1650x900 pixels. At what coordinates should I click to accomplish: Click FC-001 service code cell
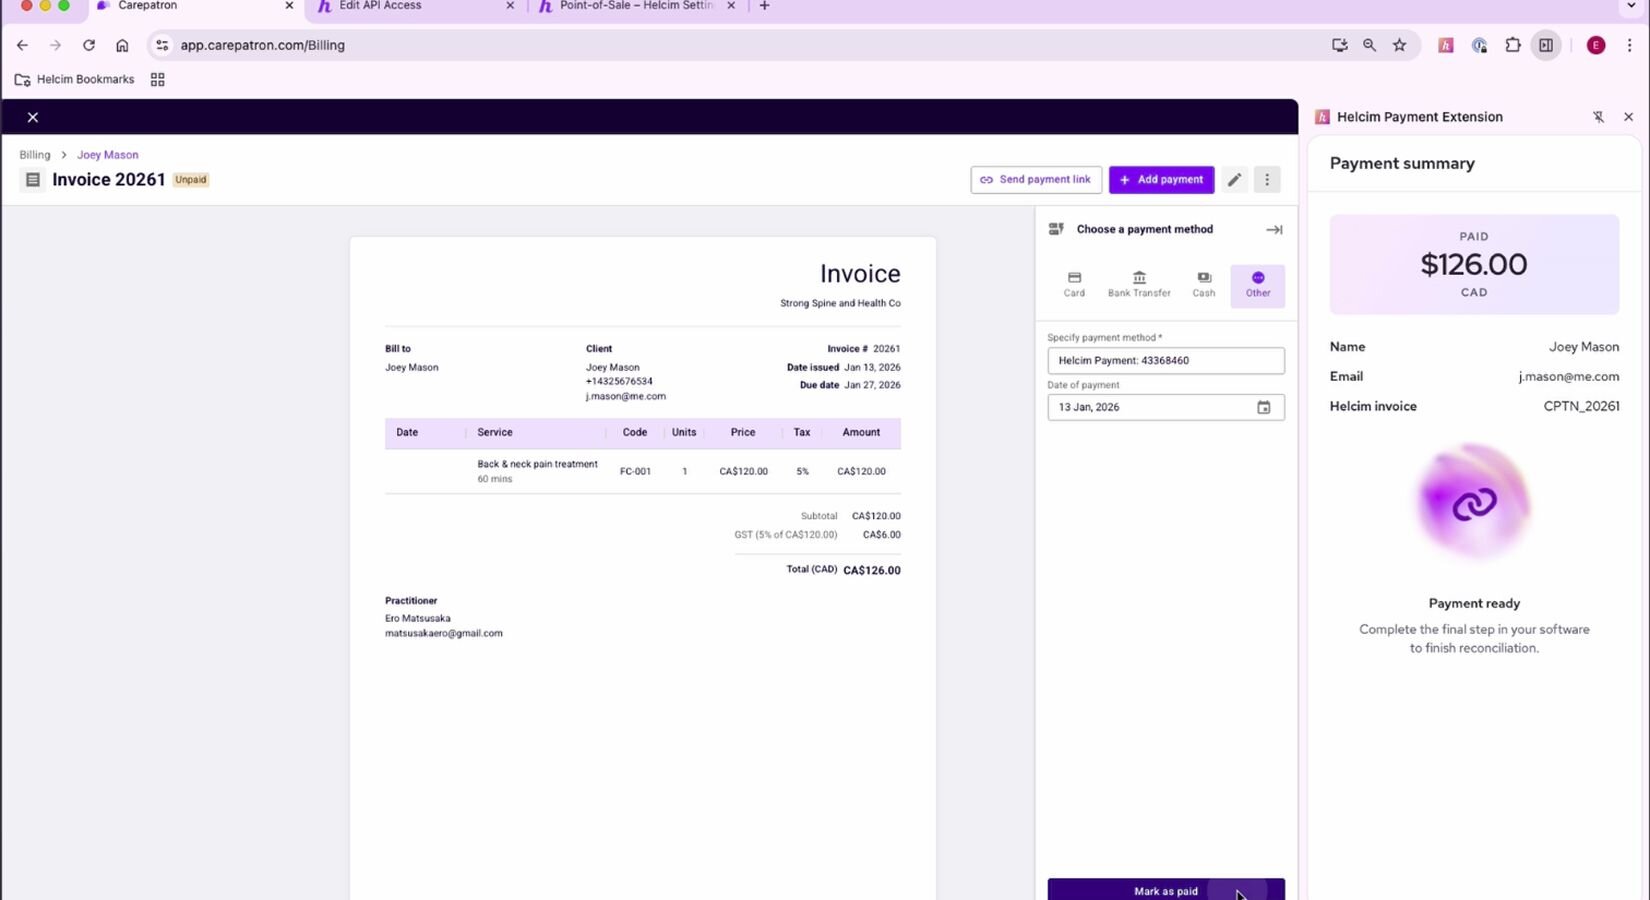coord(635,471)
